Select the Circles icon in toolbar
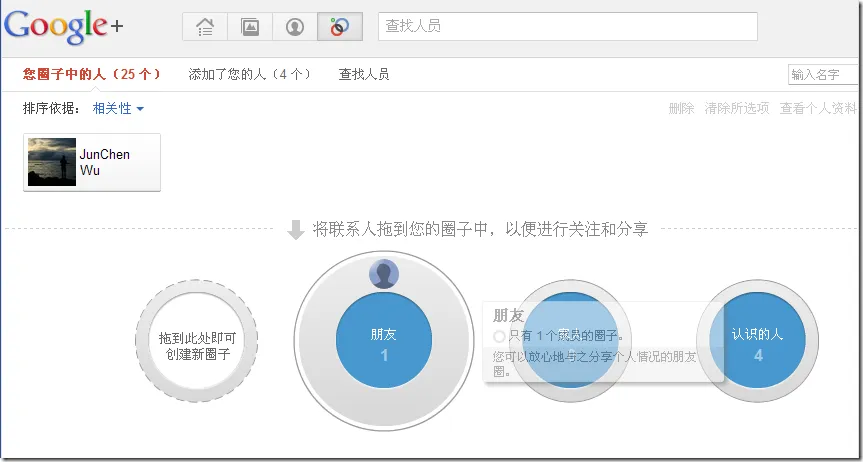863x462 pixels. tap(340, 26)
